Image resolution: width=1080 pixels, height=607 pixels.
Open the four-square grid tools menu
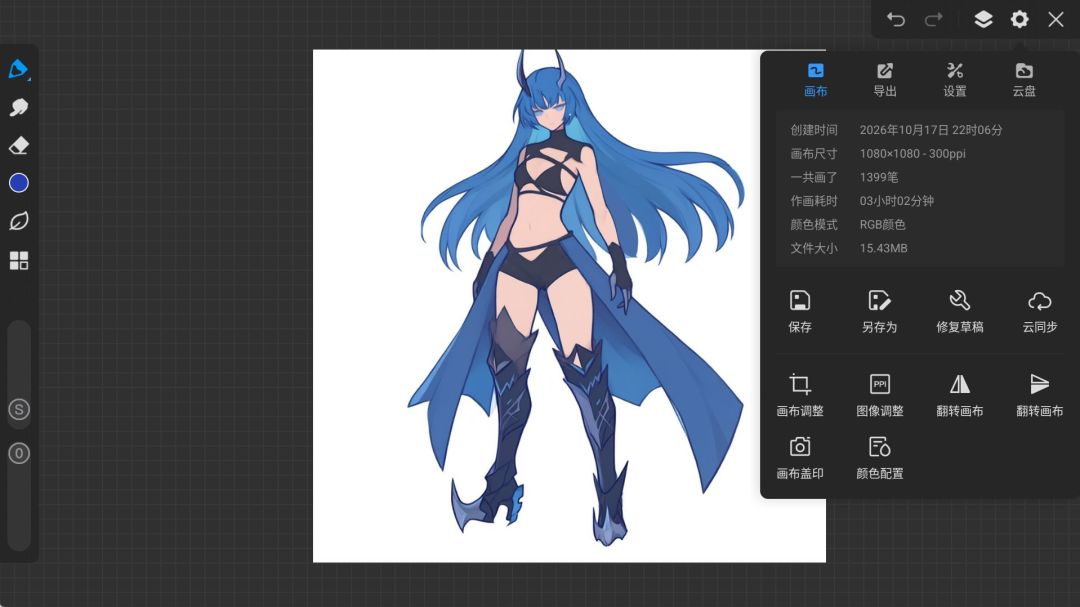tap(19, 260)
